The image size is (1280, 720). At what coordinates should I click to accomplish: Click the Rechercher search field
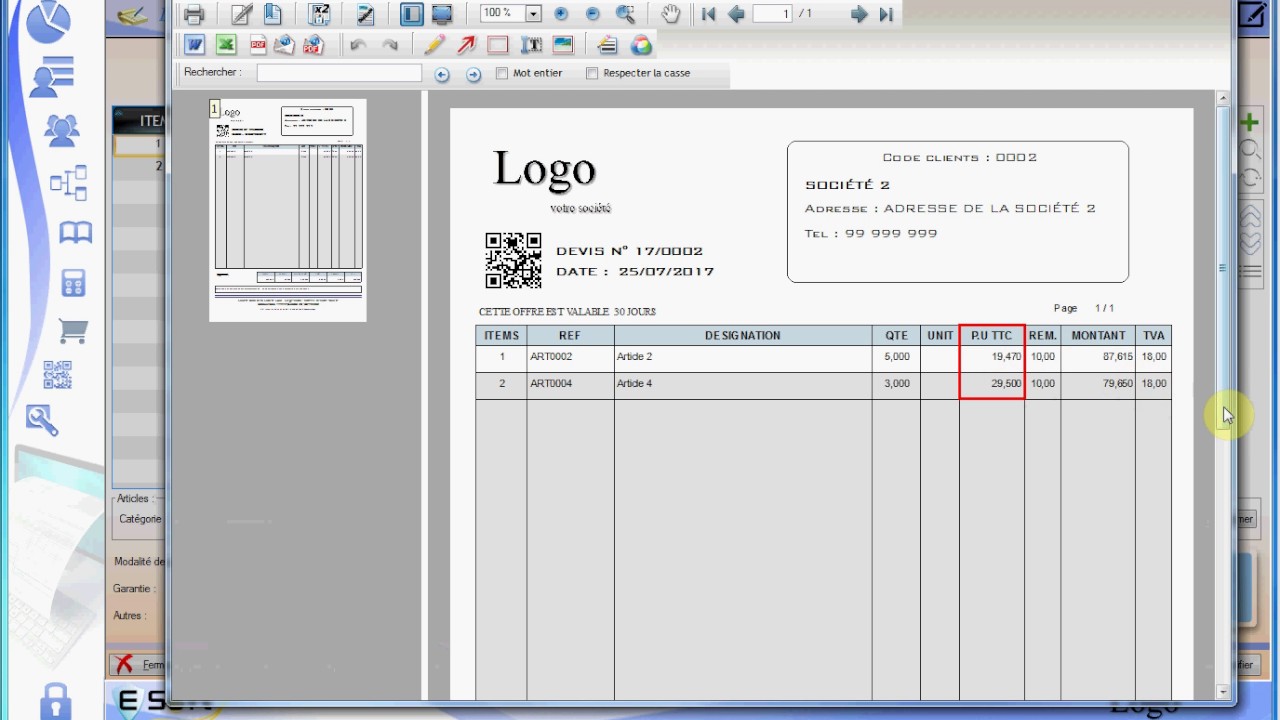point(339,73)
